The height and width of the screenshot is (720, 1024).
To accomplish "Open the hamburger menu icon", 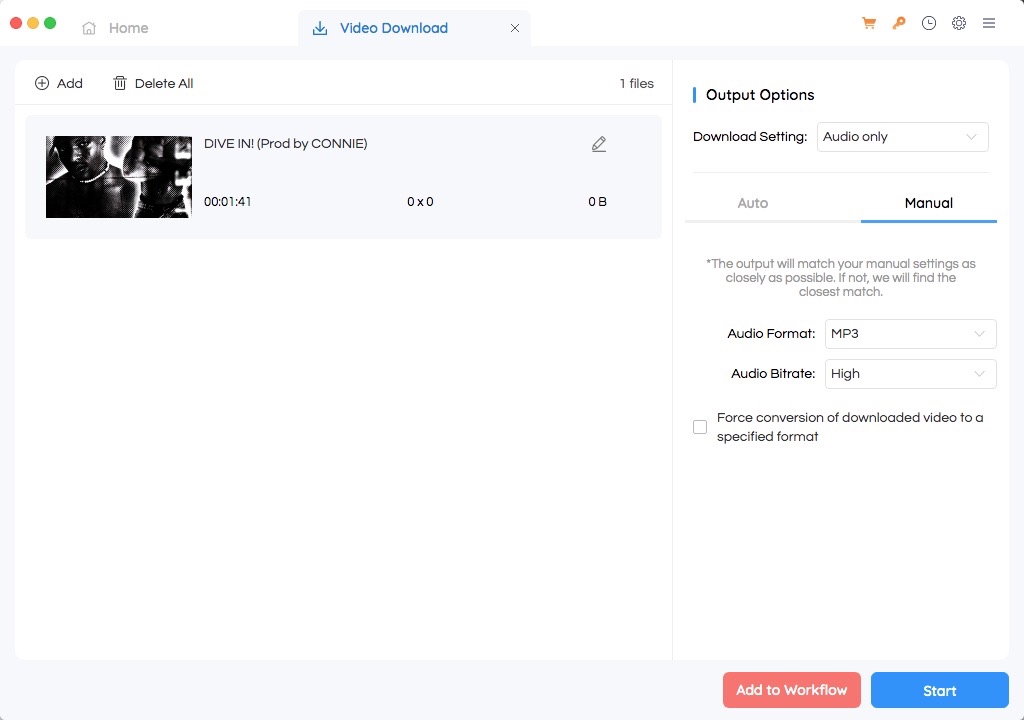I will tap(989, 22).
